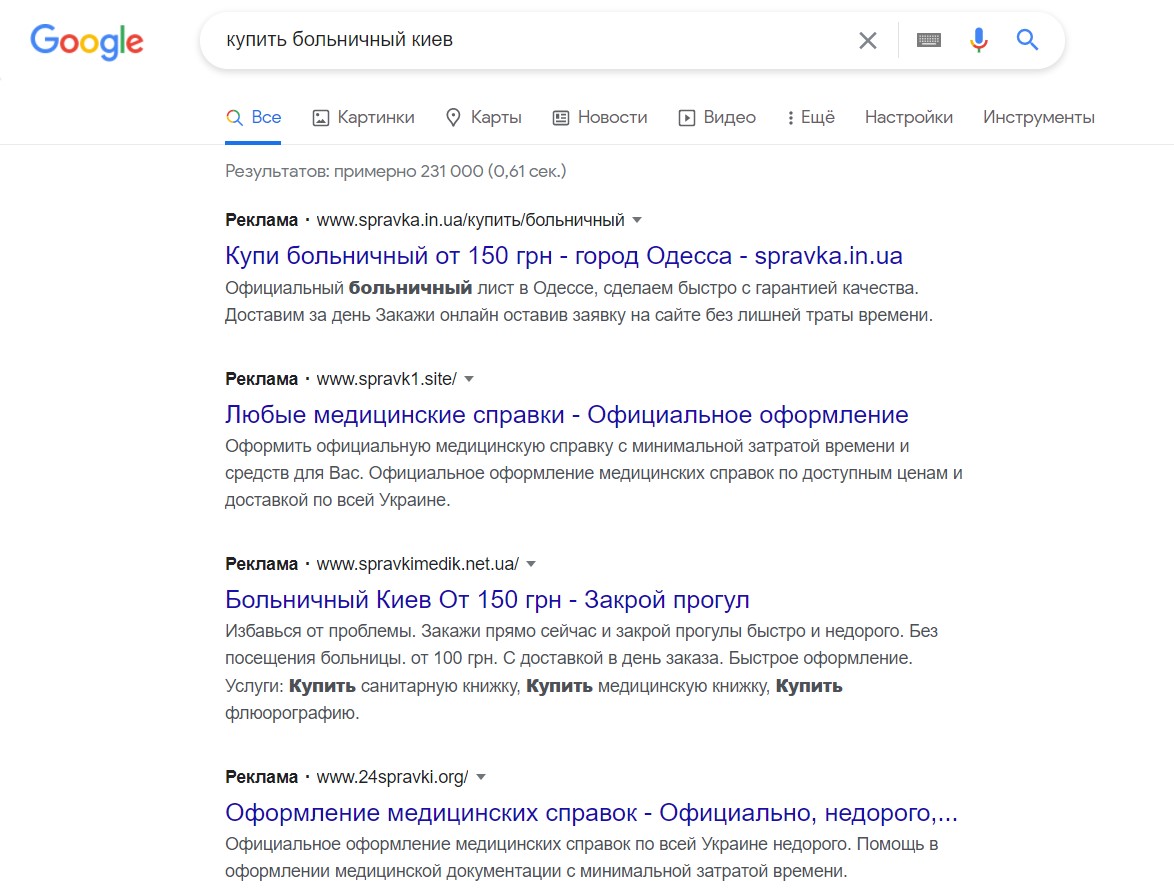Open the 'Купи больничный от 150 грн' link
The height and width of the screenshot is (891, 1174).
(x=563, y=256)
